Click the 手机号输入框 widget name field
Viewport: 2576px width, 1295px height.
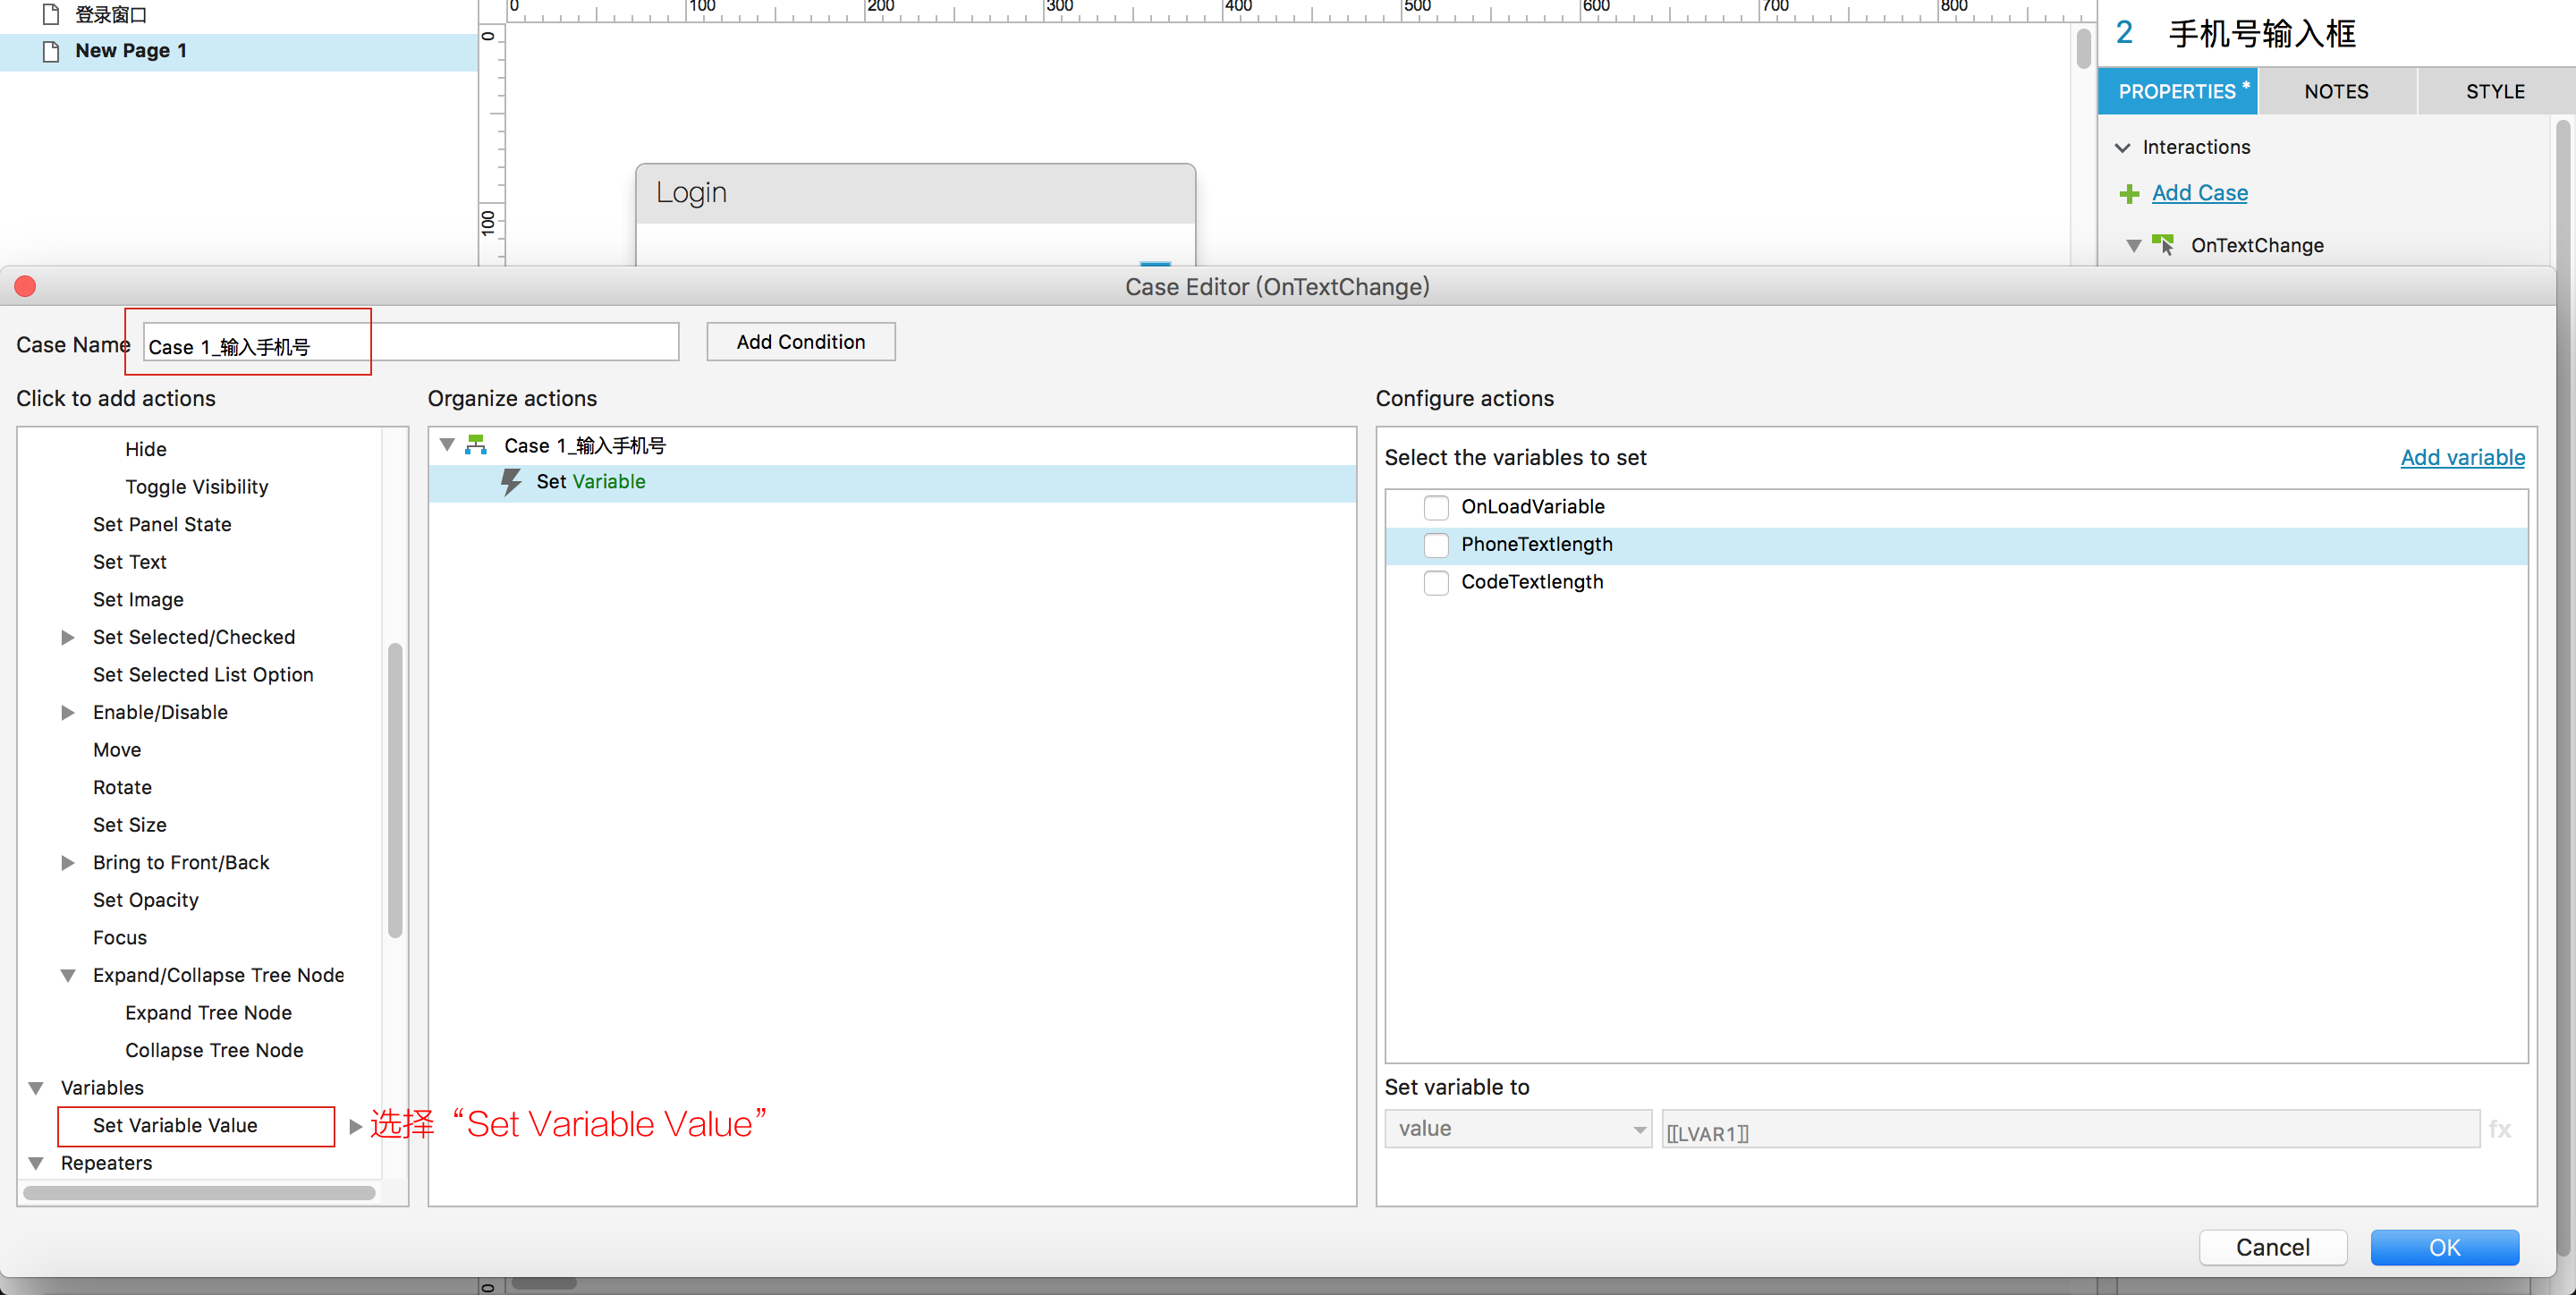[x=2262, y=33]
